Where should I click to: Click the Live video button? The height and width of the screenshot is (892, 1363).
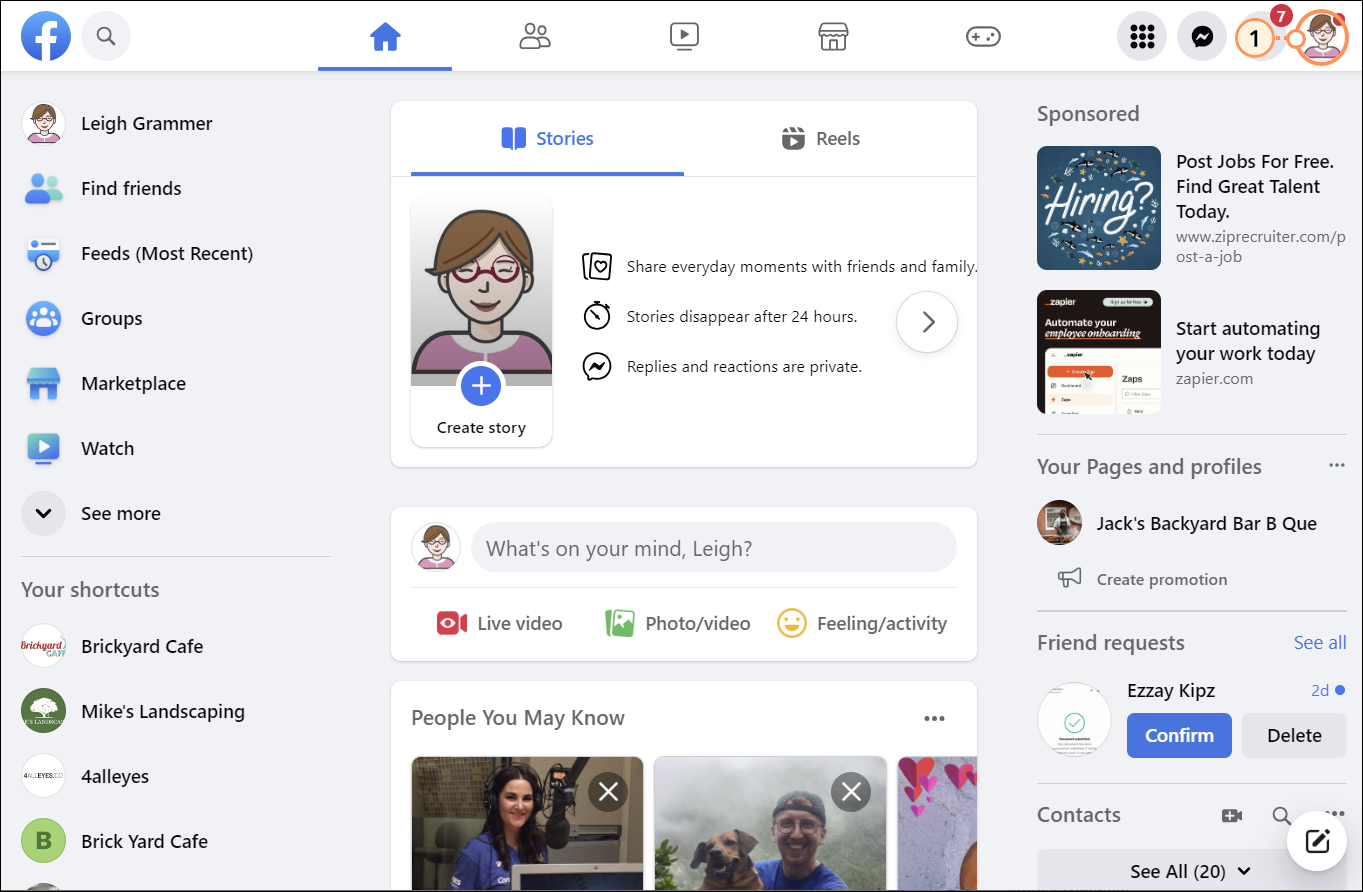point(500,624)
